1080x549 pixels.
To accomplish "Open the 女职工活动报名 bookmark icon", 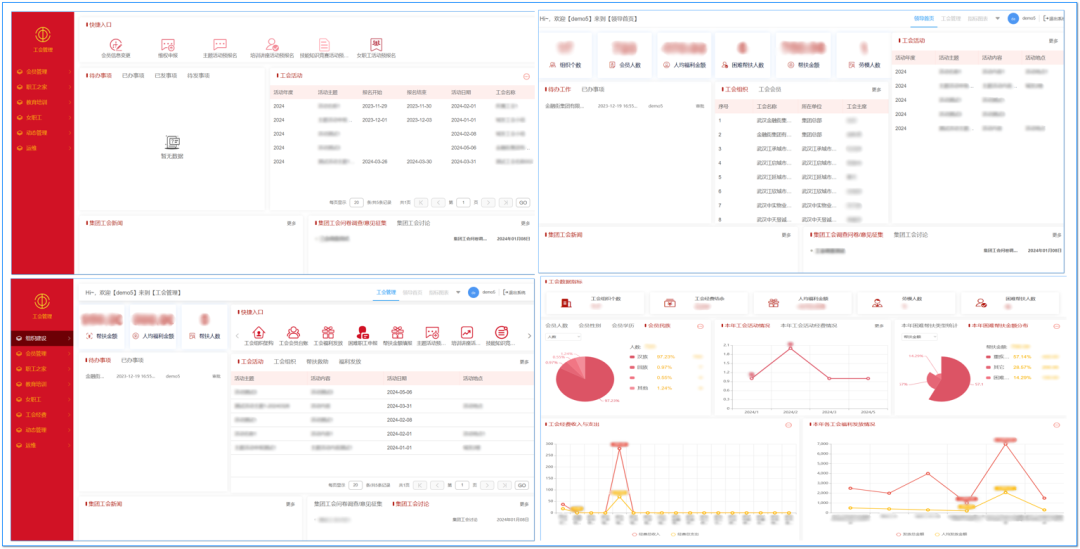I will 376,44.
